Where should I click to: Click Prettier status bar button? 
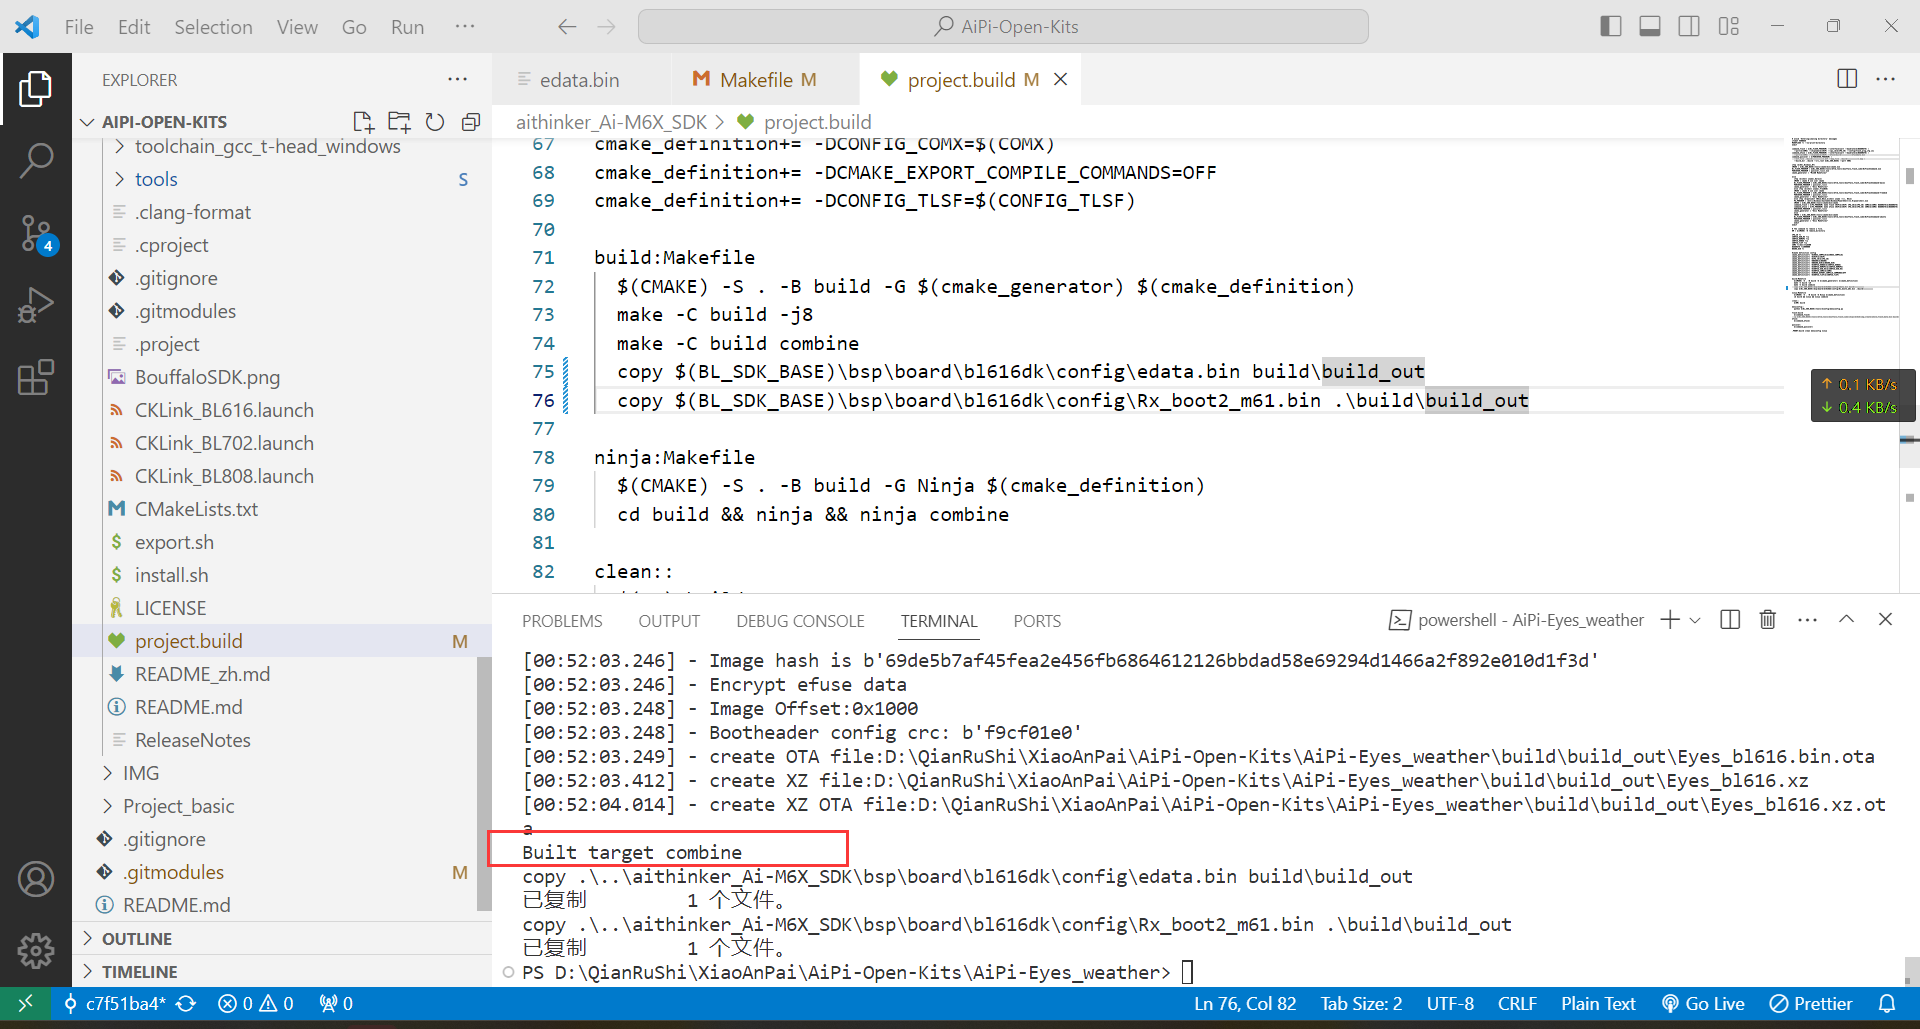(1811, 1003)
